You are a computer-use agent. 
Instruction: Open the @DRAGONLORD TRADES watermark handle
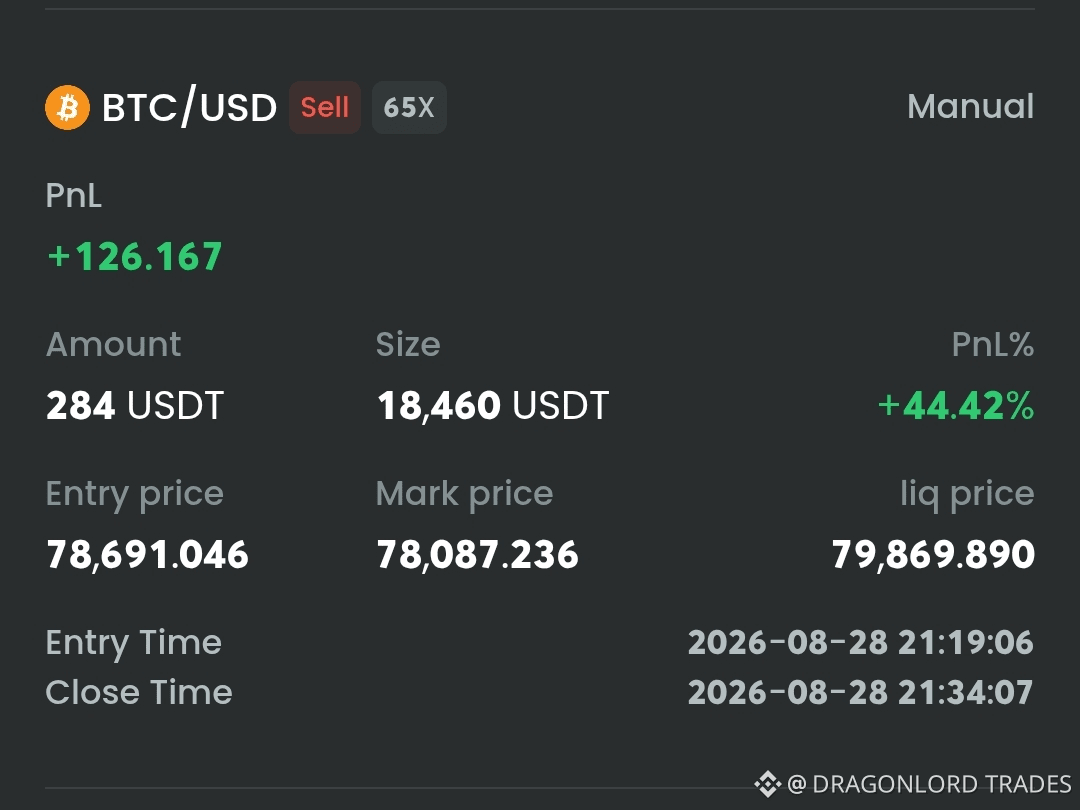929,784
